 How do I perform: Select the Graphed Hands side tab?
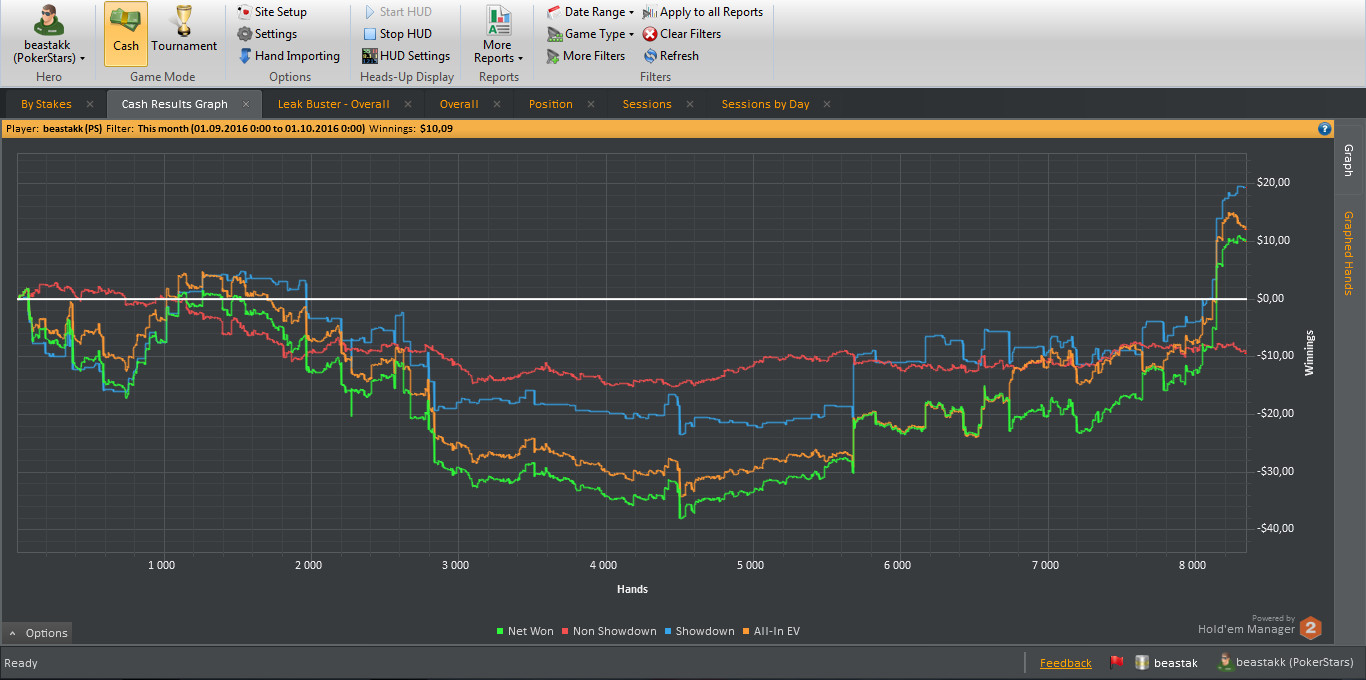click(x=1348, y=253)
